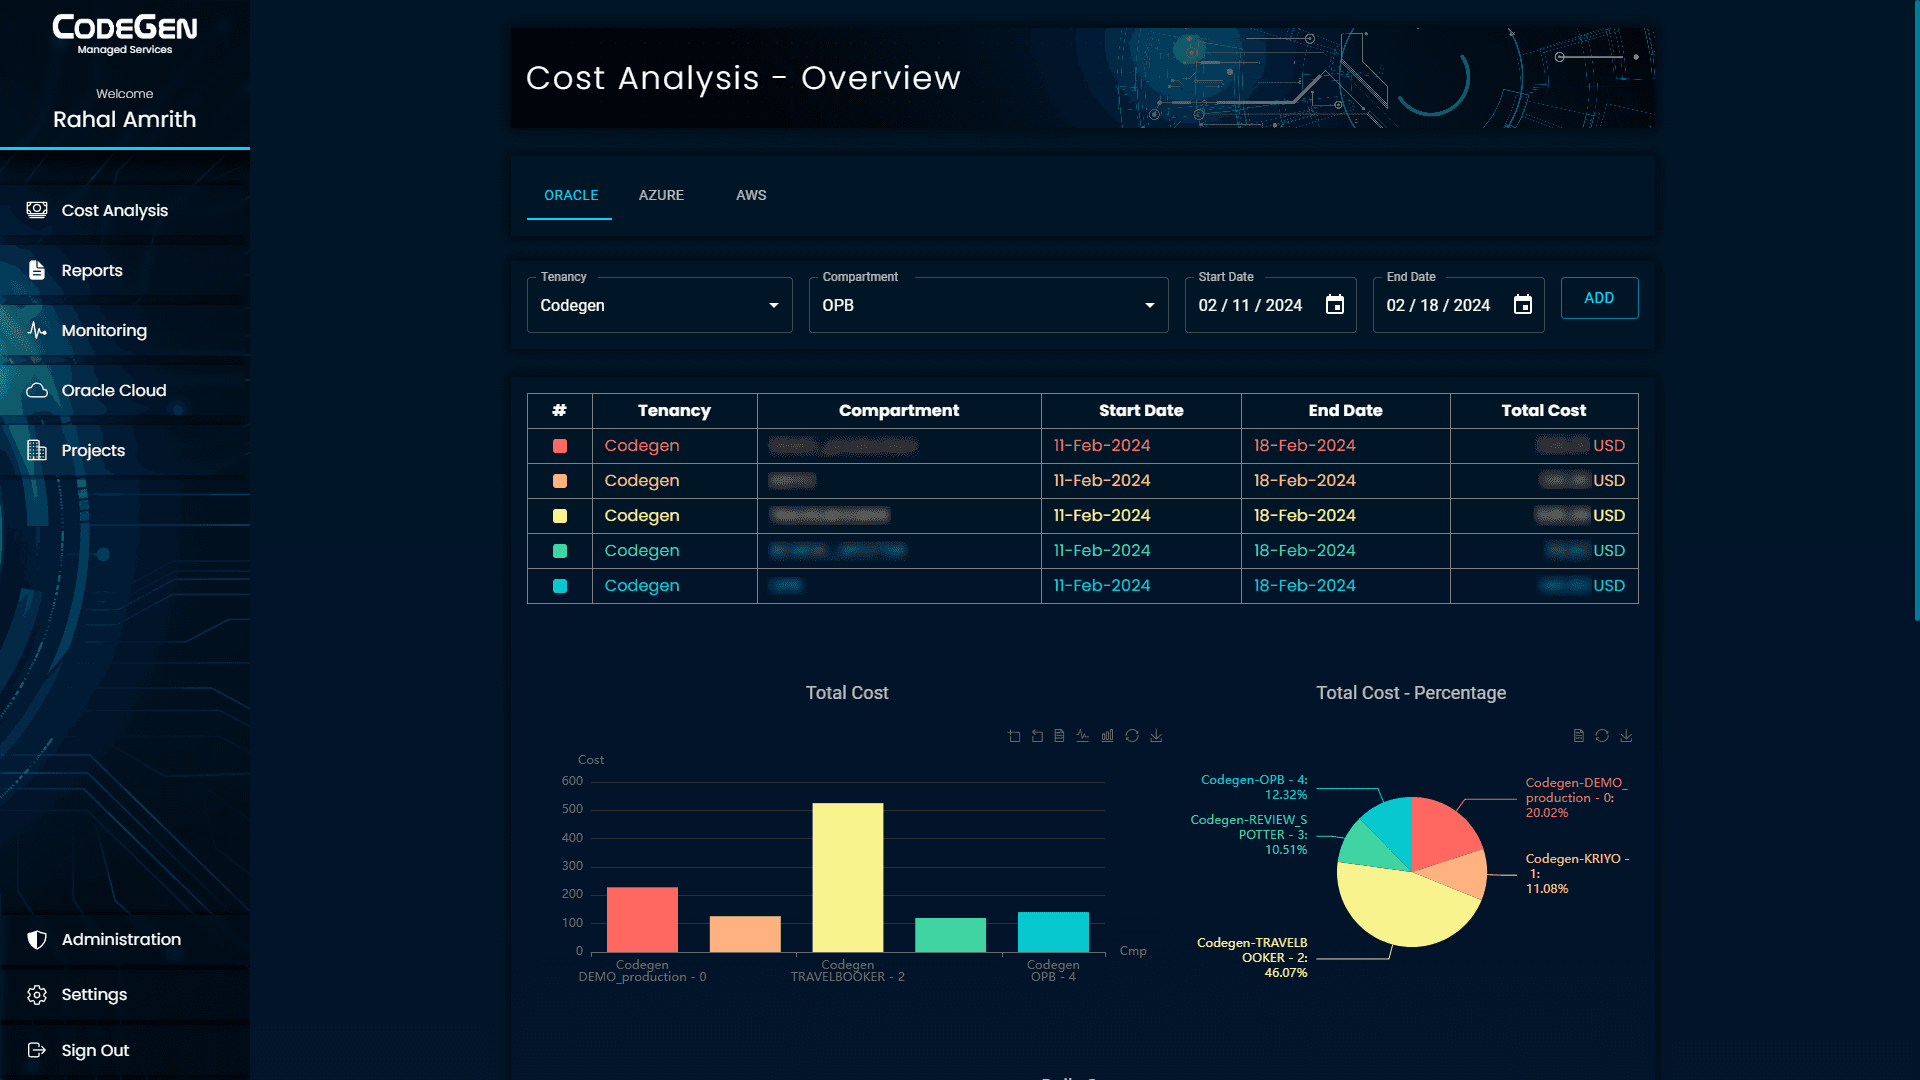This screenshot has height=1080, width=1920.
Task: Open Settings link in sidebar
Action: tap(125, 995)
